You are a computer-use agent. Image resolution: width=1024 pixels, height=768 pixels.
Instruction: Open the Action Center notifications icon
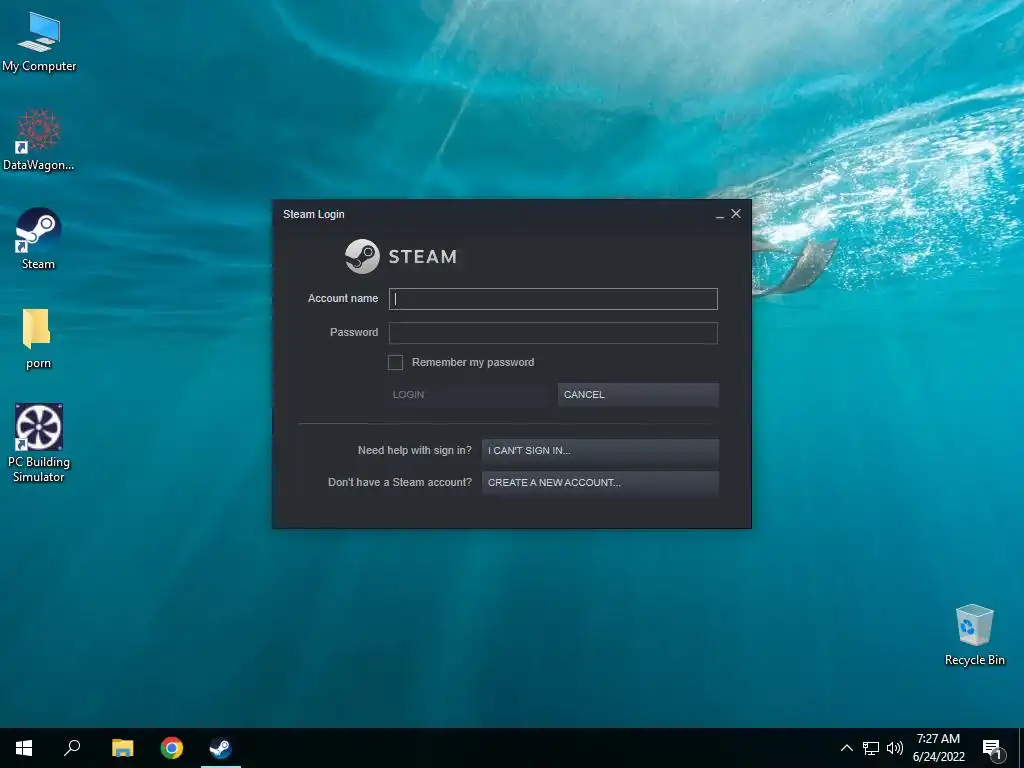992,748
